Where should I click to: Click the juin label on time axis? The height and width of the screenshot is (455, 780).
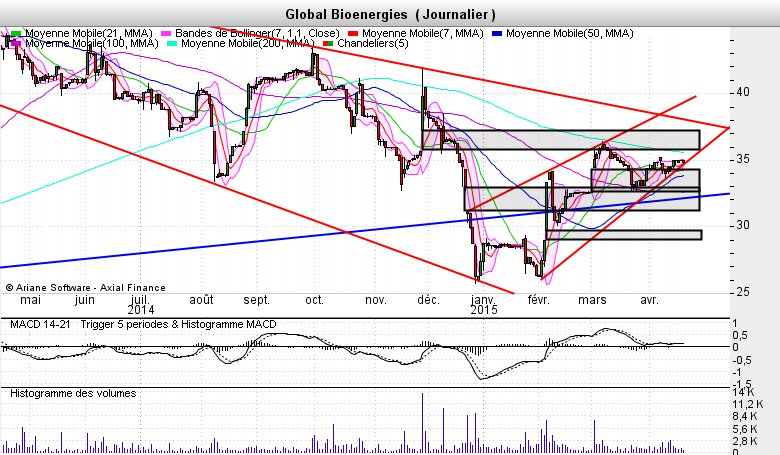[x=85, y=300]
